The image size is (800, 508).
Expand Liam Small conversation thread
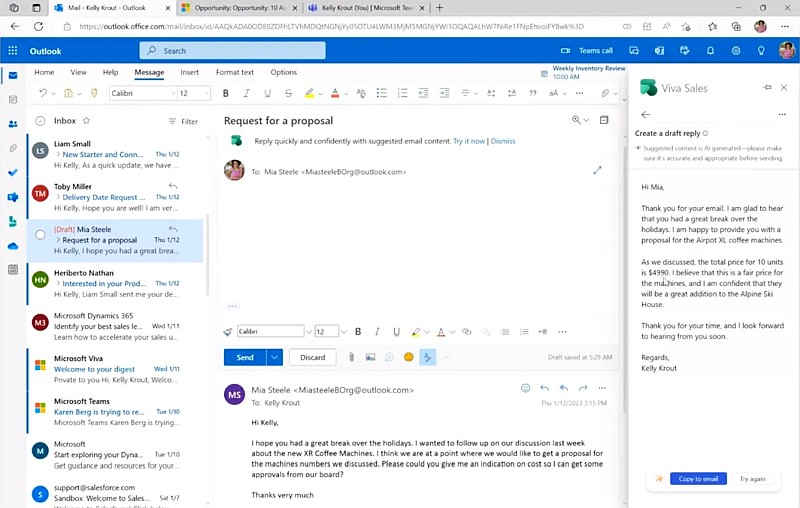(x=59, y=154)
